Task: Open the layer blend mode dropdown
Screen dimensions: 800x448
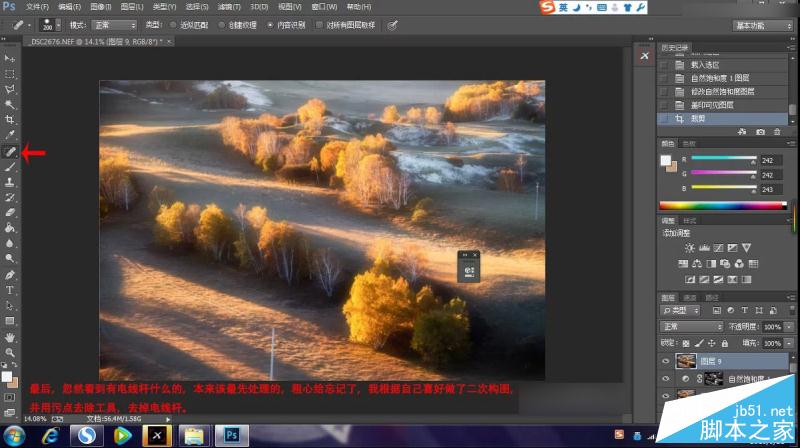Action: coord(692,327)
